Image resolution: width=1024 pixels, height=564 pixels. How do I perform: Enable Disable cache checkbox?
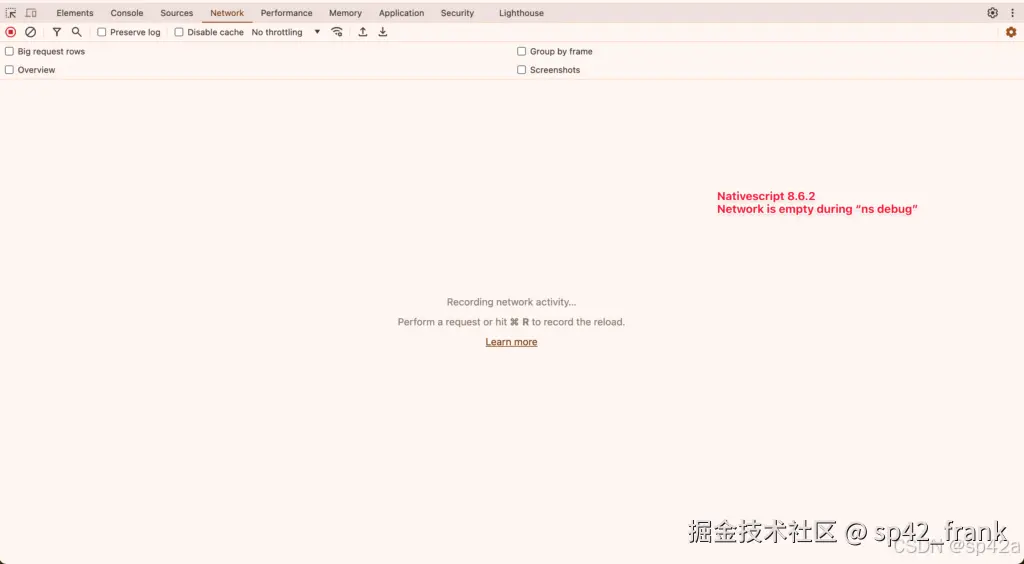tap(179, 32)
